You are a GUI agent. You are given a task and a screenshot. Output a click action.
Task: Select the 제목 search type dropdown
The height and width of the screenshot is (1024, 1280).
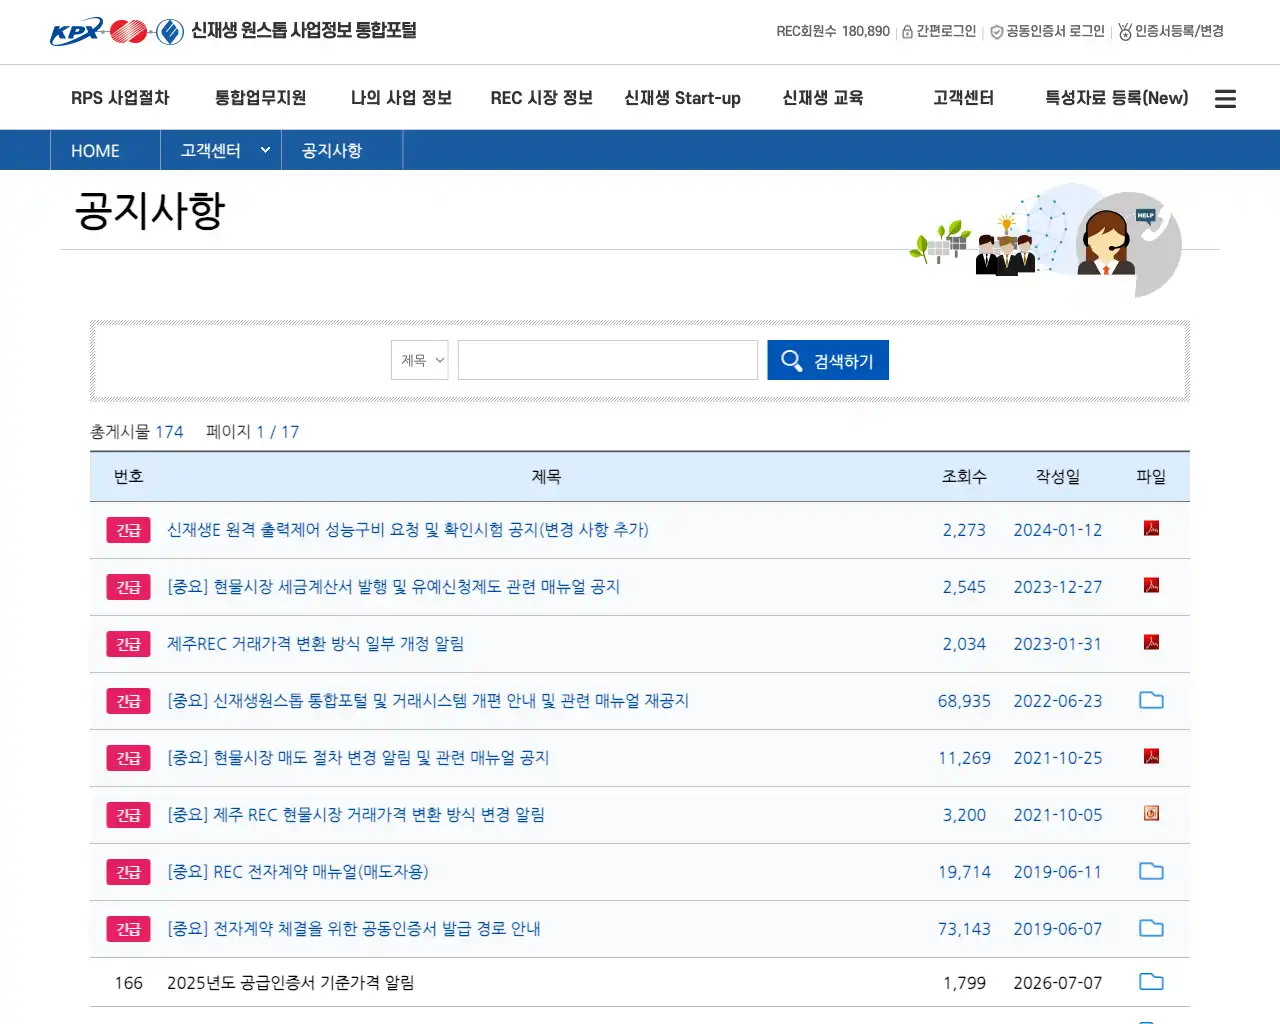(420, 360)
